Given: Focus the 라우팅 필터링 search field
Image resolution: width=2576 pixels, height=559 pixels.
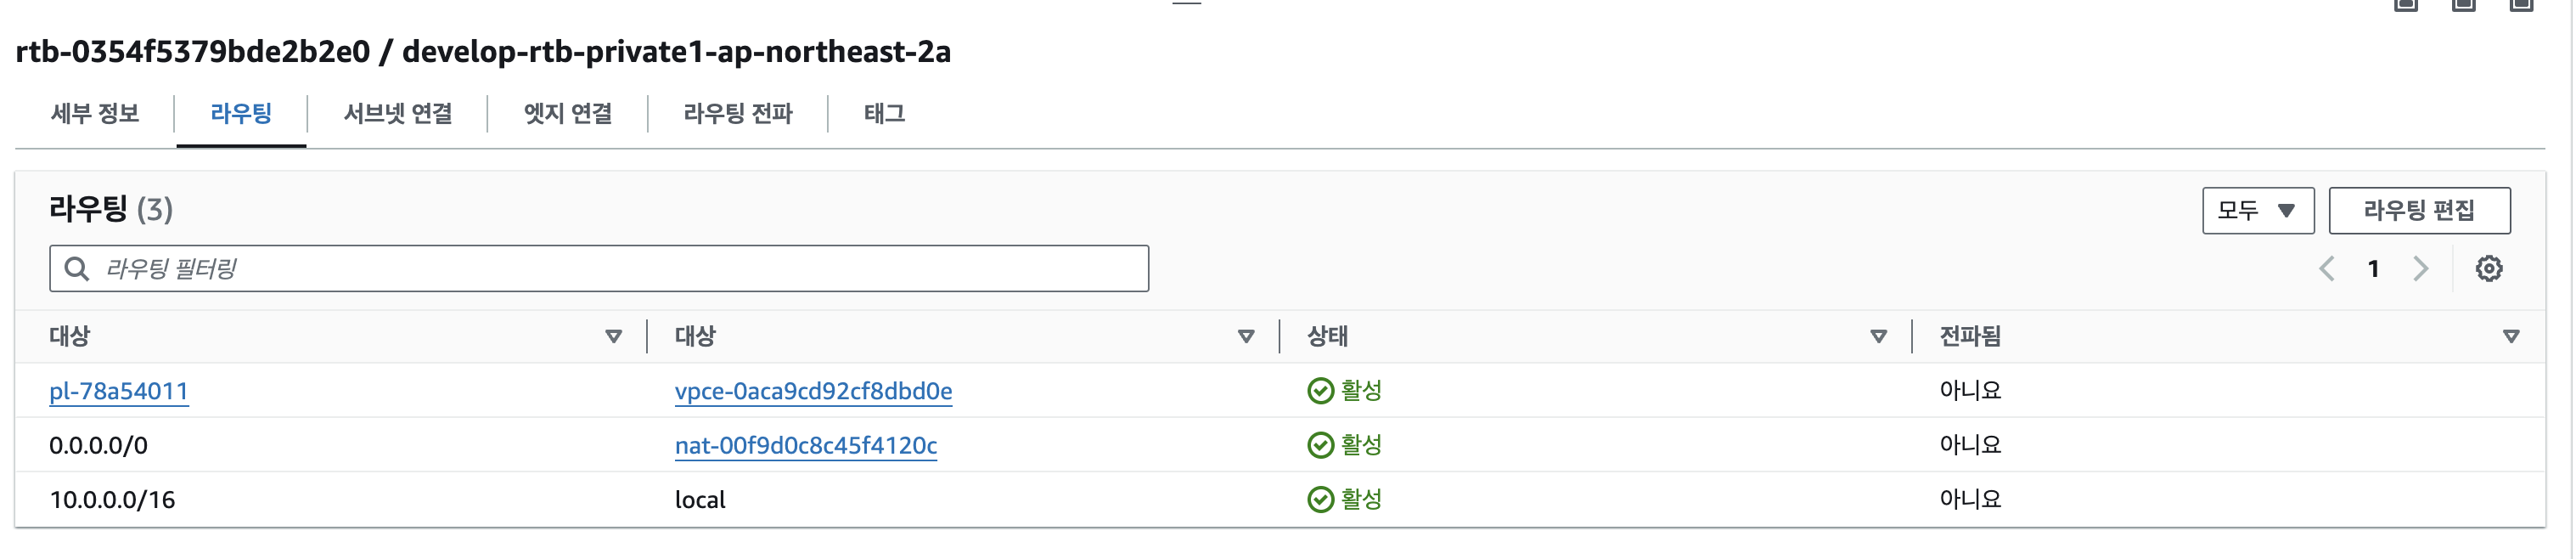Looking at the screenshot, I should pos(599,268).
